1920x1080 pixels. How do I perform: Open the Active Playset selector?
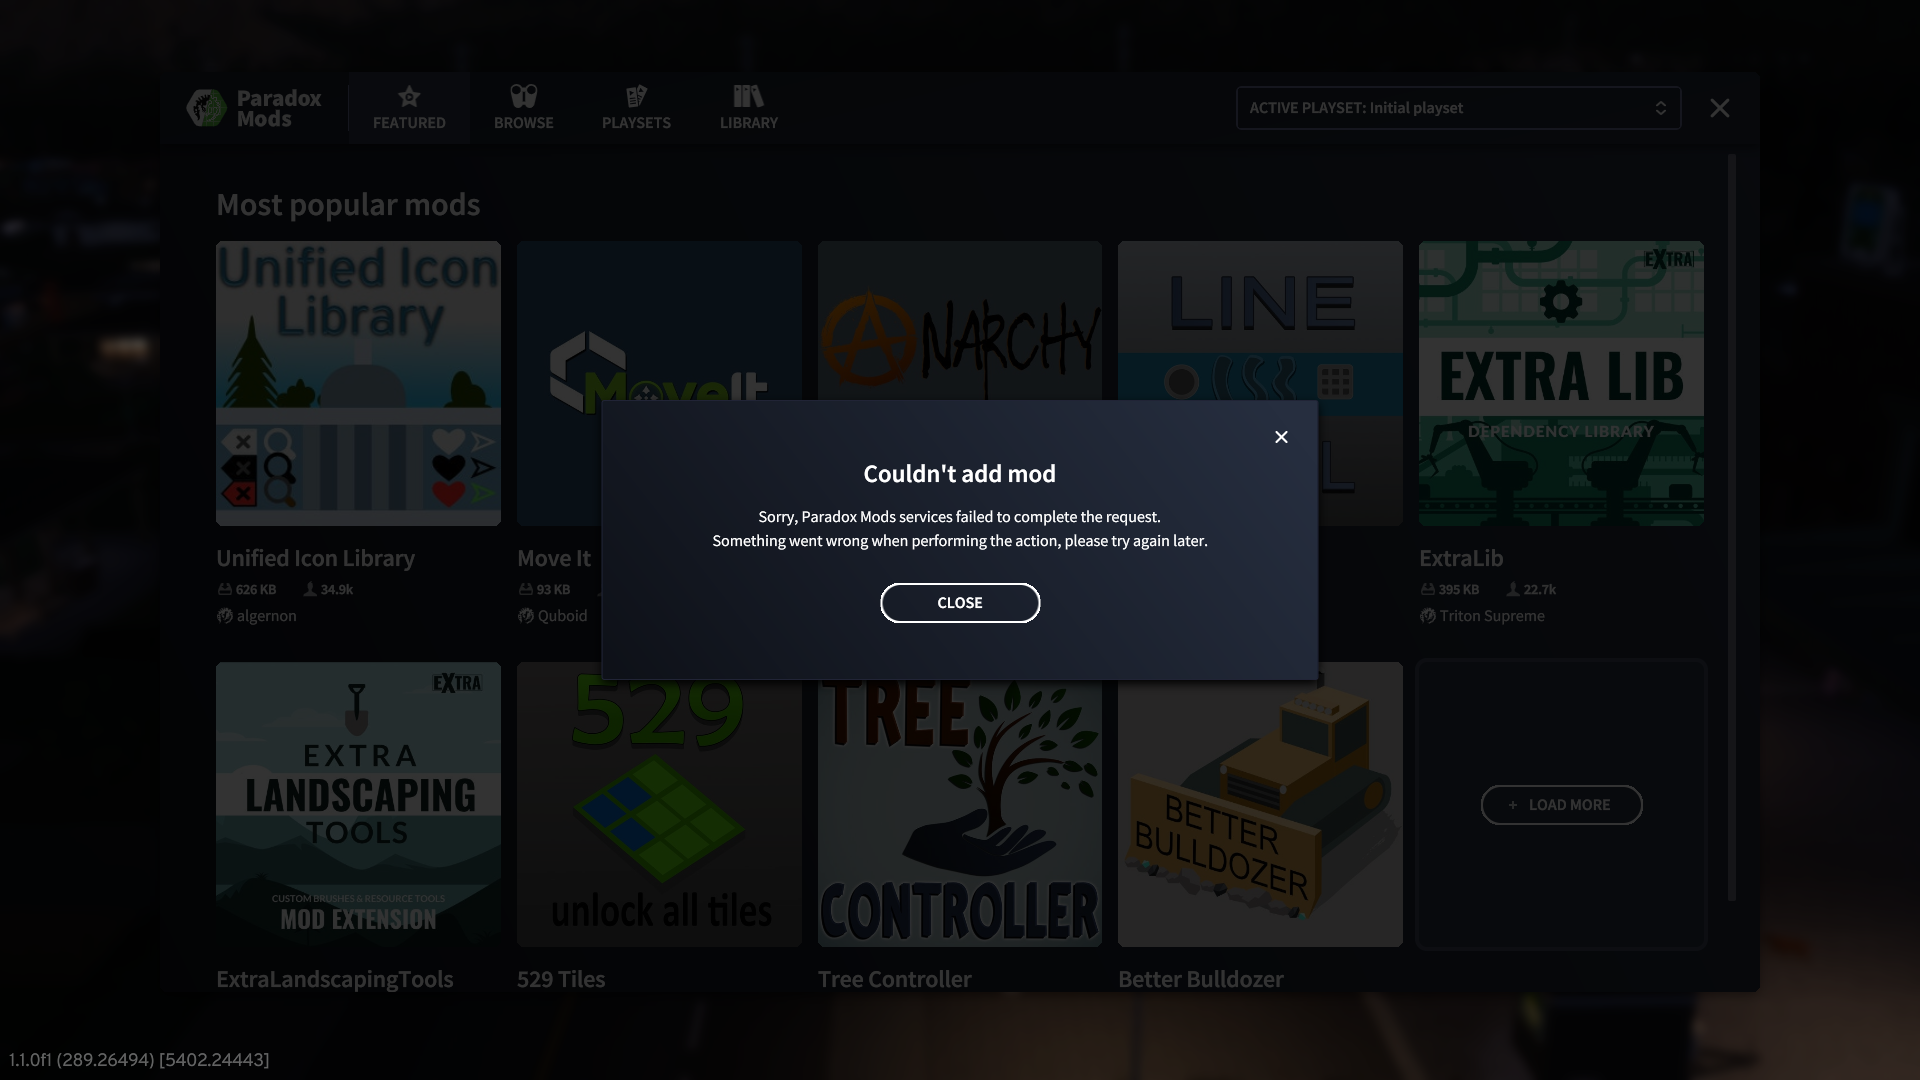pyautogui.click(x=1457, y=107)
